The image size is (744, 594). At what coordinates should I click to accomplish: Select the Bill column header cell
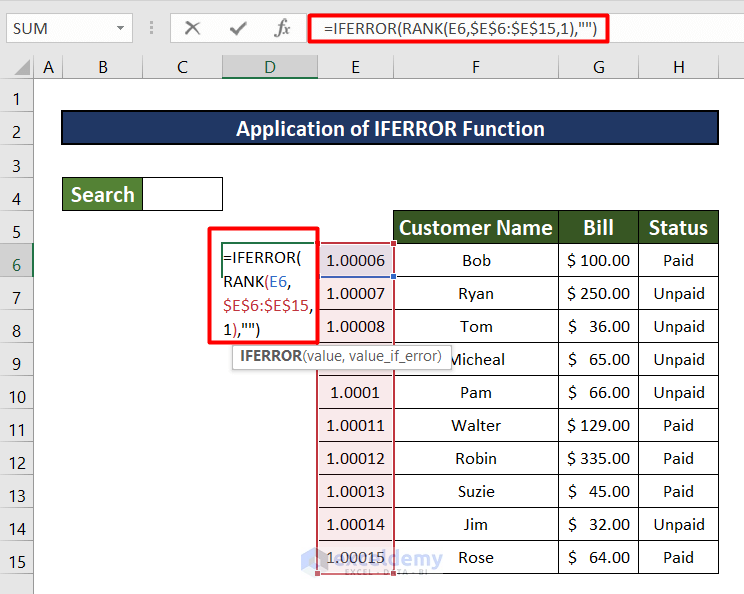(598, 228)
